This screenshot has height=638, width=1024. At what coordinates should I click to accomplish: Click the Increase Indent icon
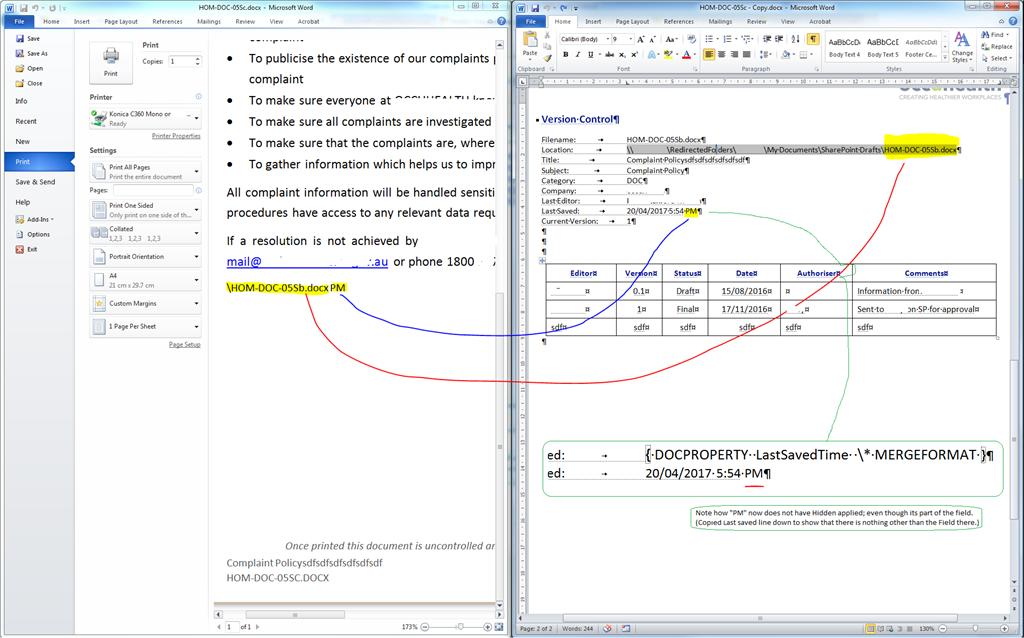point(779,39)
